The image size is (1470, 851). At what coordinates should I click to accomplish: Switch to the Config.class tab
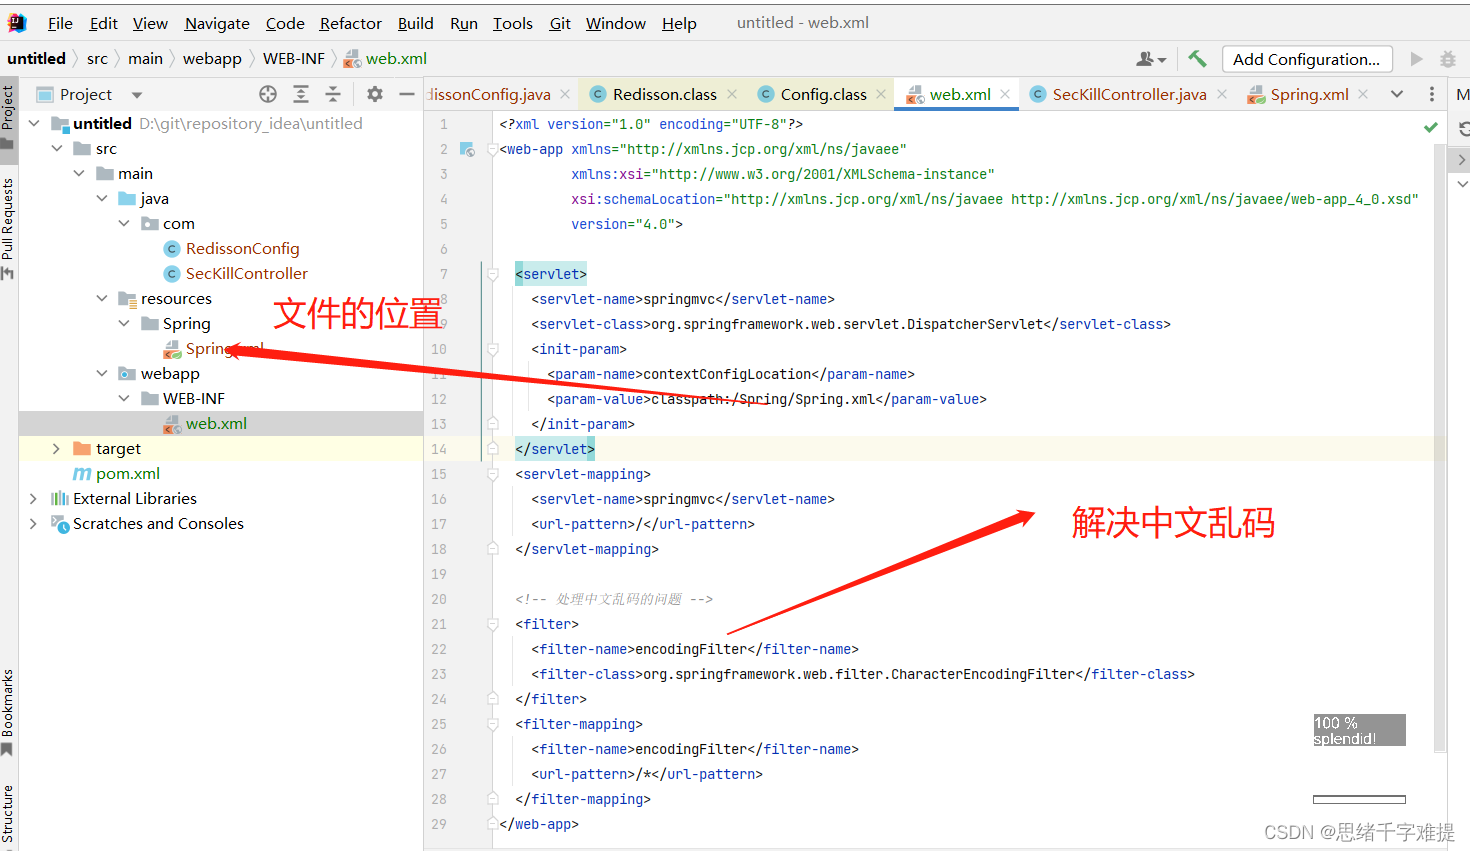coord(823,94)
